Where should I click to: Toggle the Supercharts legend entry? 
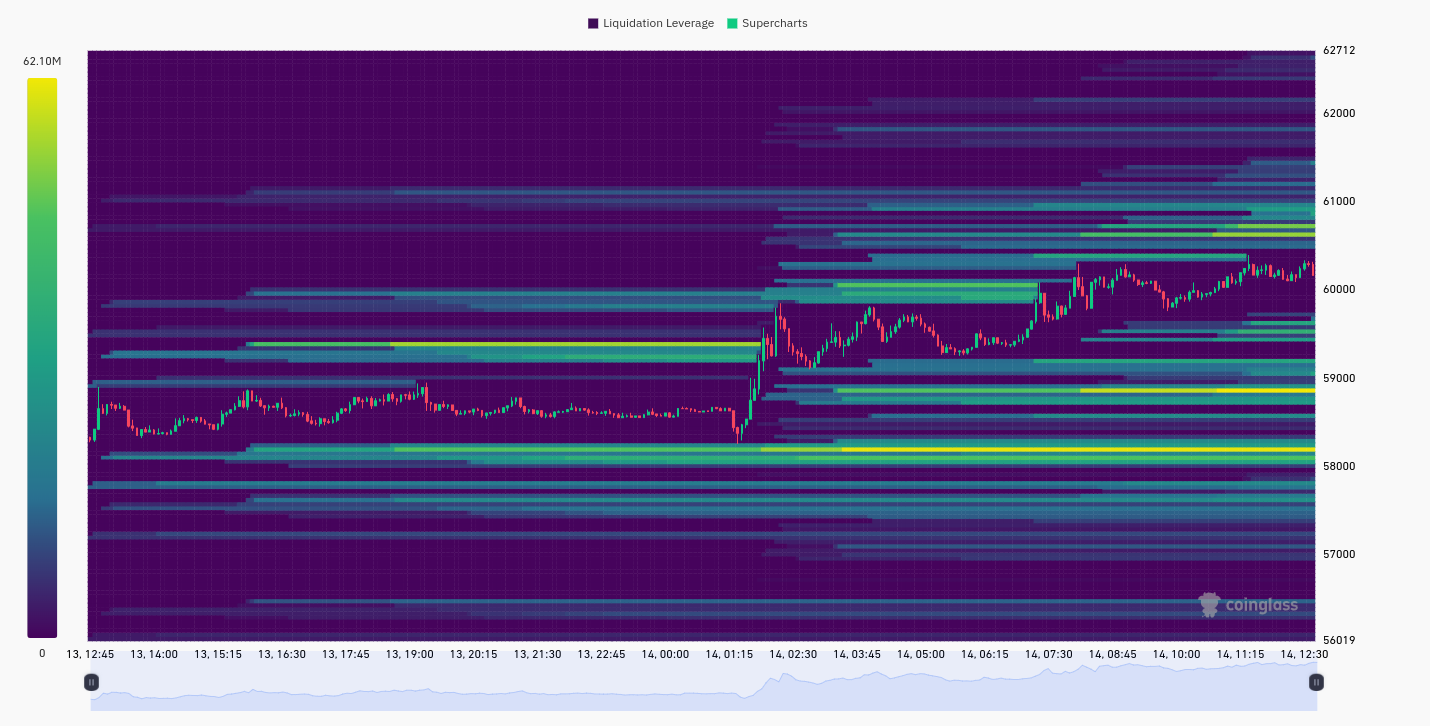tap(767, 23)
